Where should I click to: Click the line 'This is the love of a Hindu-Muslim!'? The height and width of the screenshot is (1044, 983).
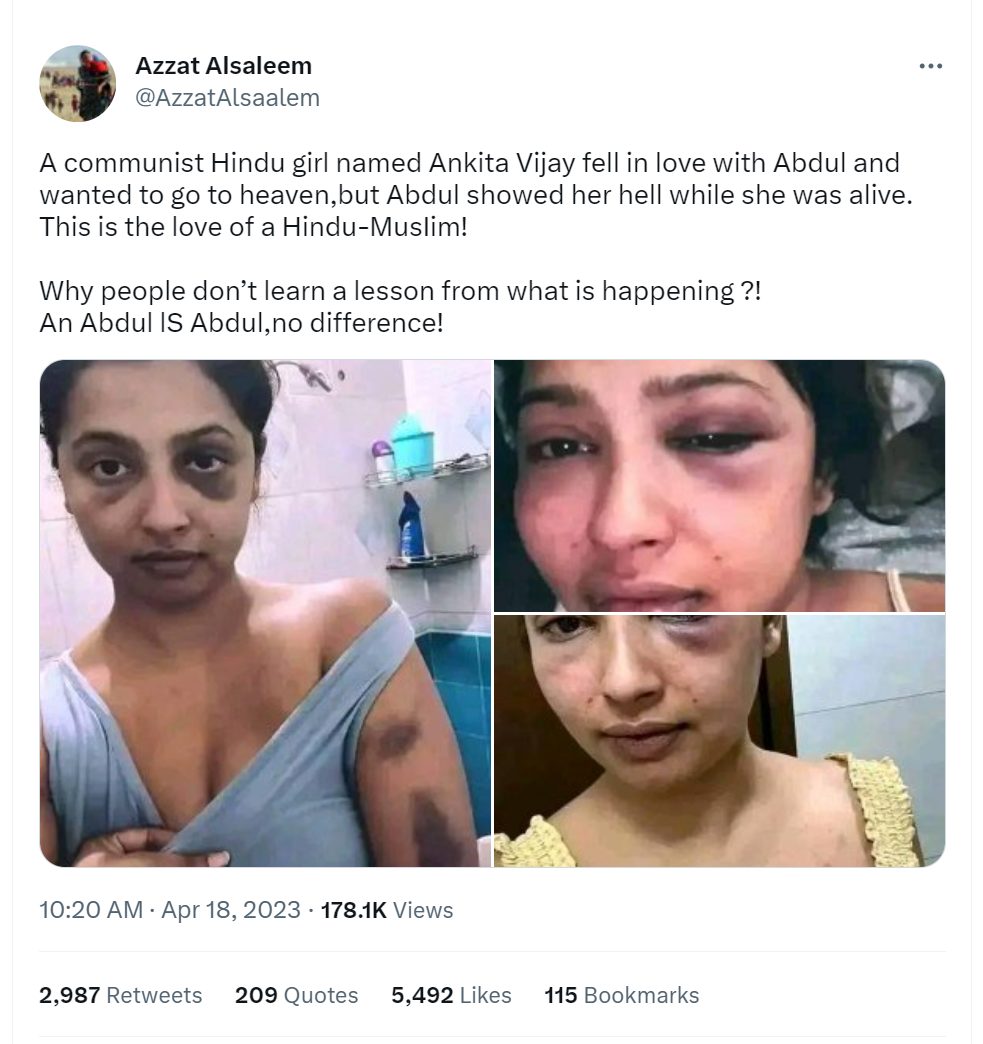[x=254, y=227]
